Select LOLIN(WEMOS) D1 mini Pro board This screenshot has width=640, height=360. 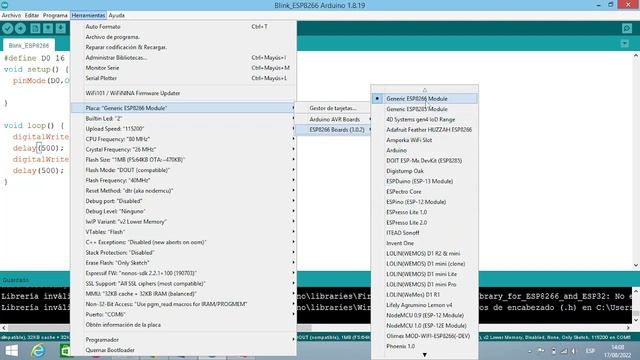[424, 284]
